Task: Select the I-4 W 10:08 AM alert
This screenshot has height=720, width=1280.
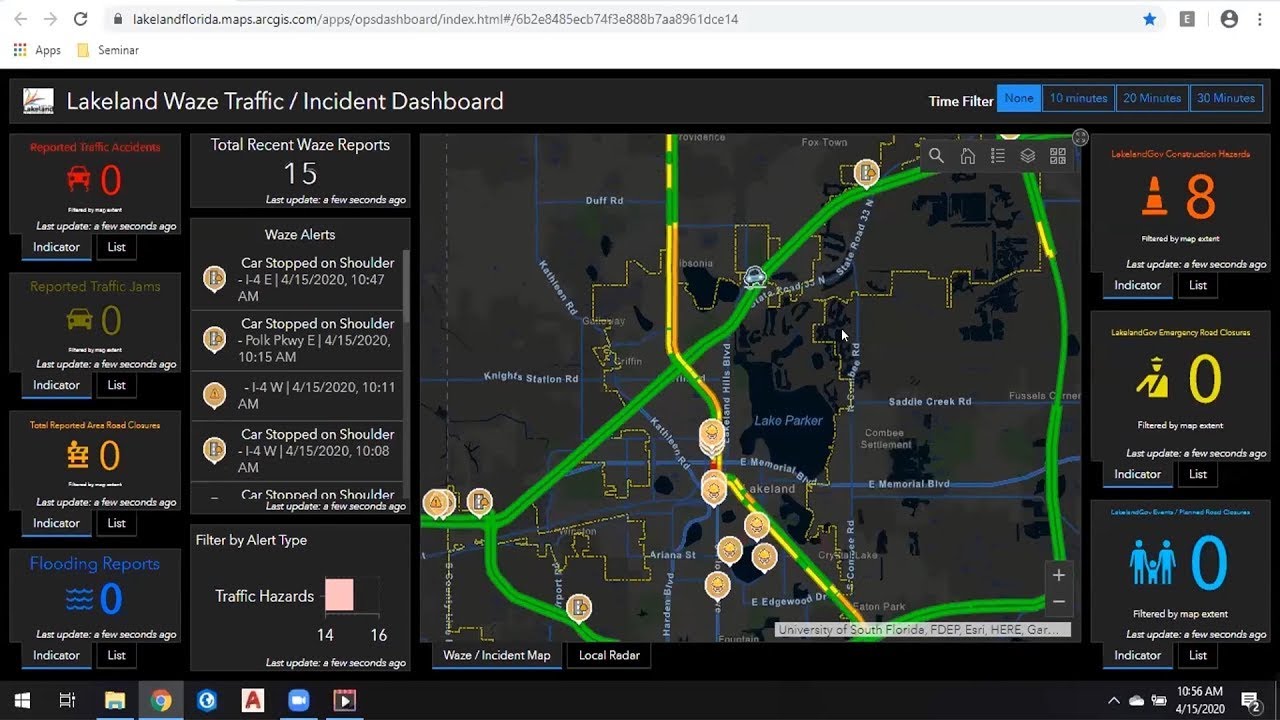Action: click(x=297, y=450)
